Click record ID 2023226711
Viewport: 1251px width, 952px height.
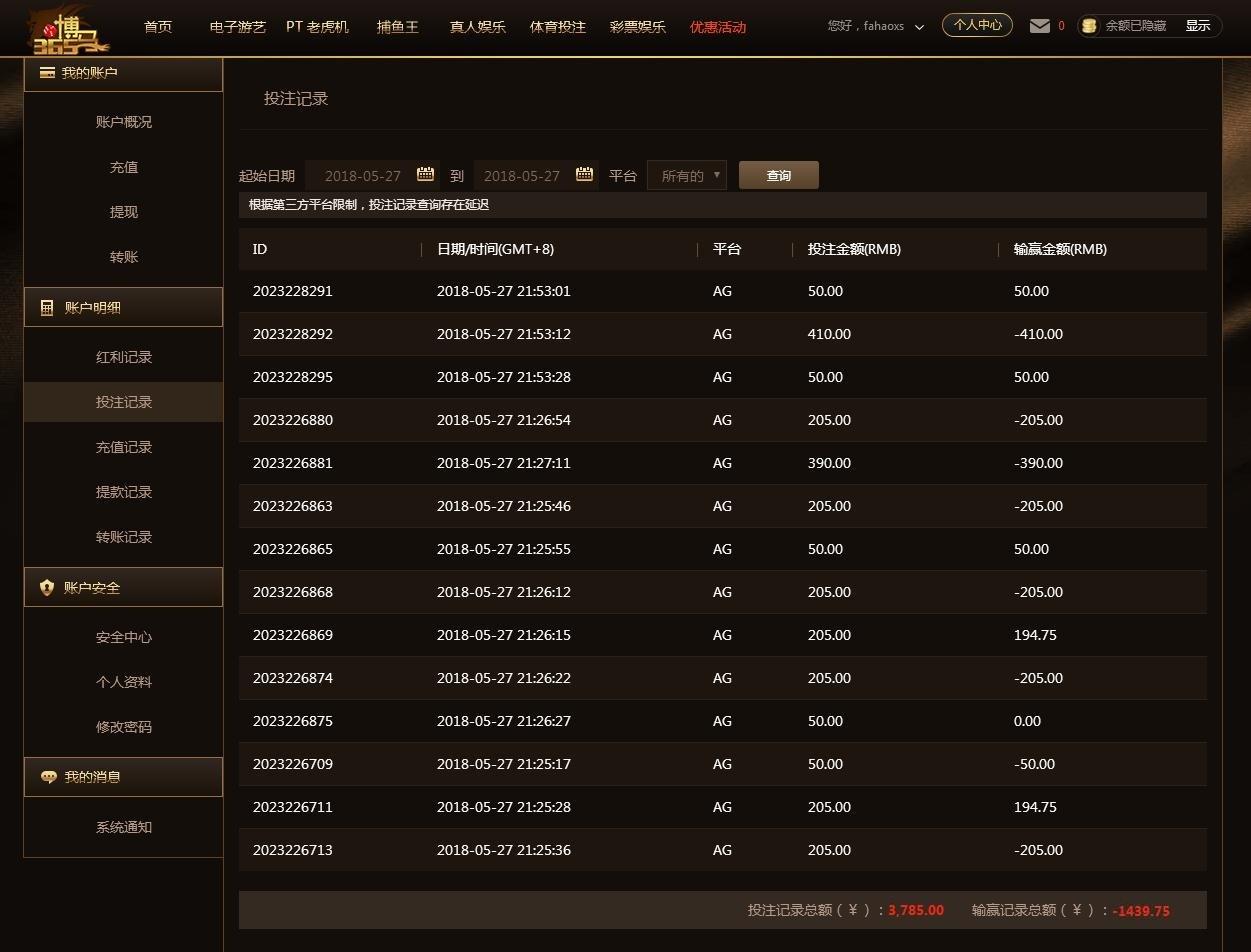coord(293,807)
